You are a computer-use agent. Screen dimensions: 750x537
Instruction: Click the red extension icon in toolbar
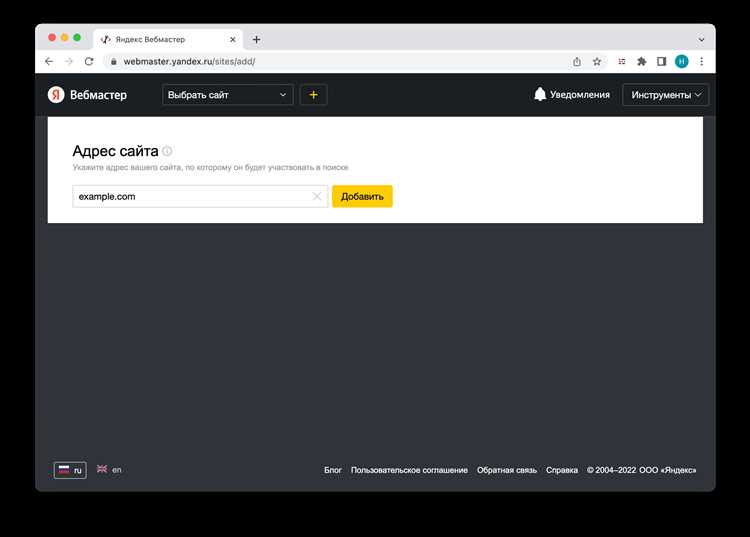click(622, 62)
